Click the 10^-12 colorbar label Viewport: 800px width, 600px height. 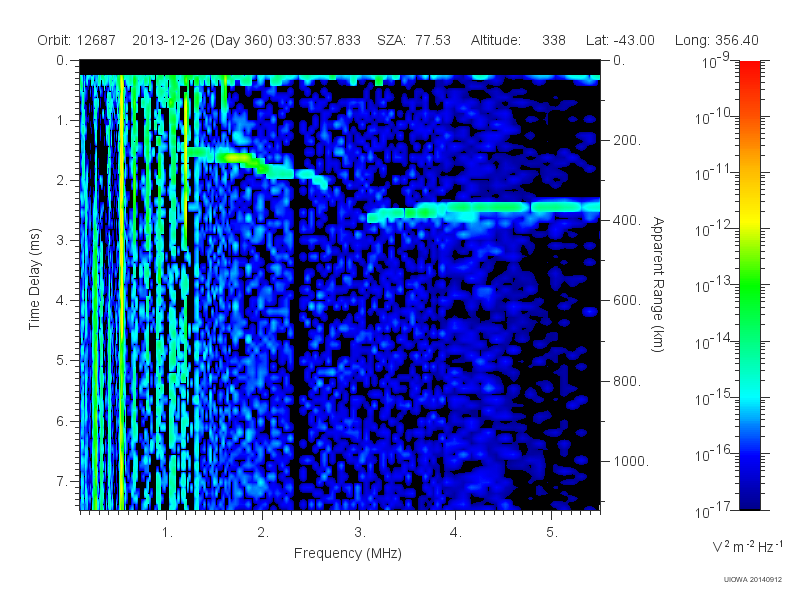715,229
